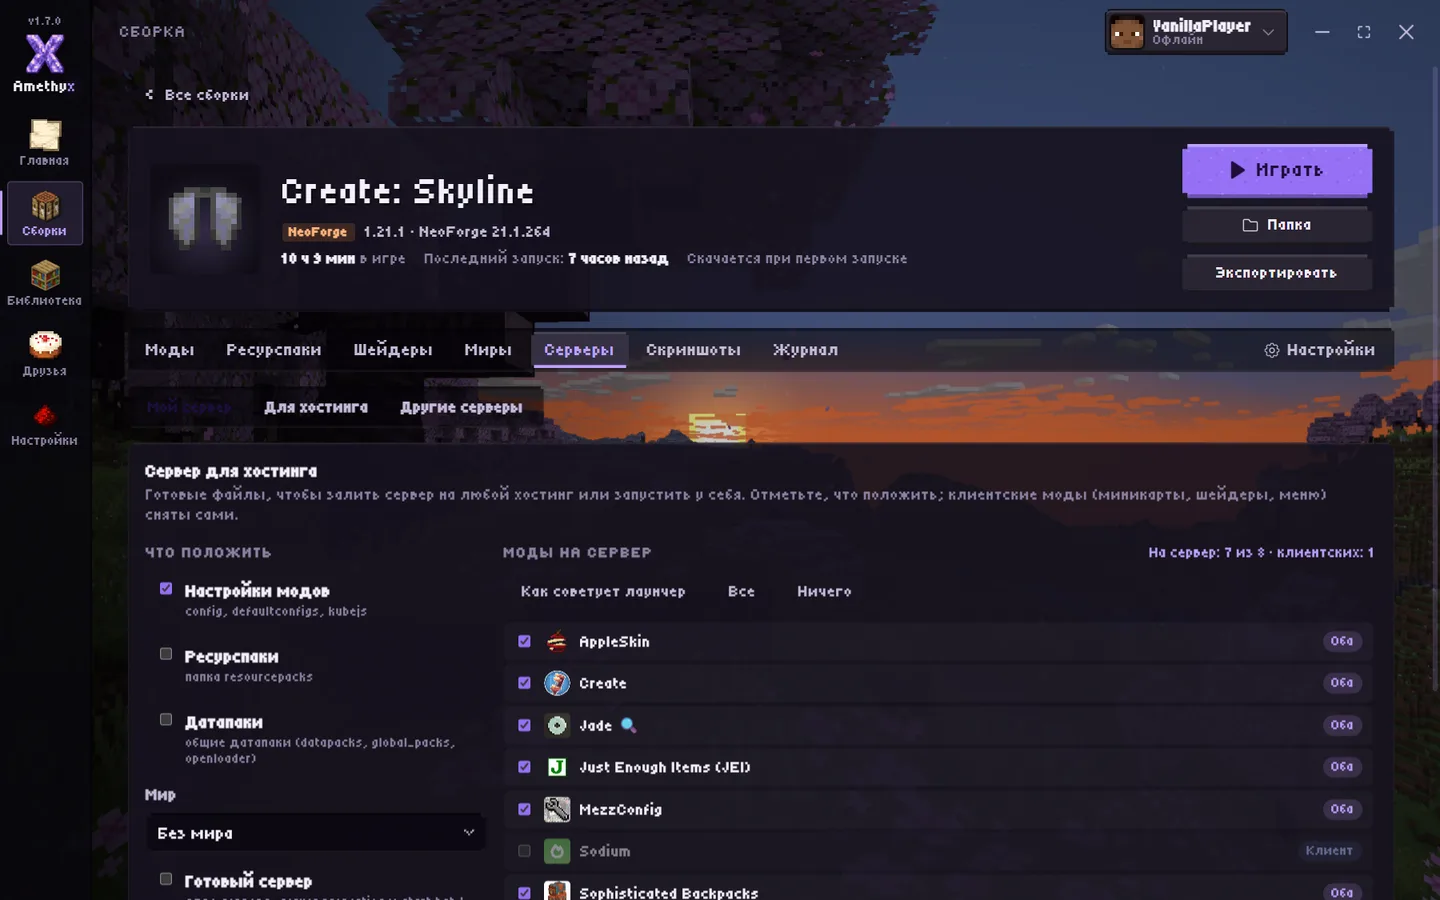Open the Скриншоты tab
1440x900 pixels.
click(x=693, y=350)
